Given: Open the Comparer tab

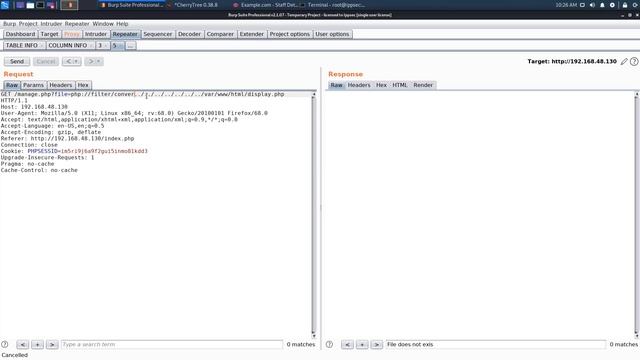Looking at the screenshot, I should click(220, 34).
